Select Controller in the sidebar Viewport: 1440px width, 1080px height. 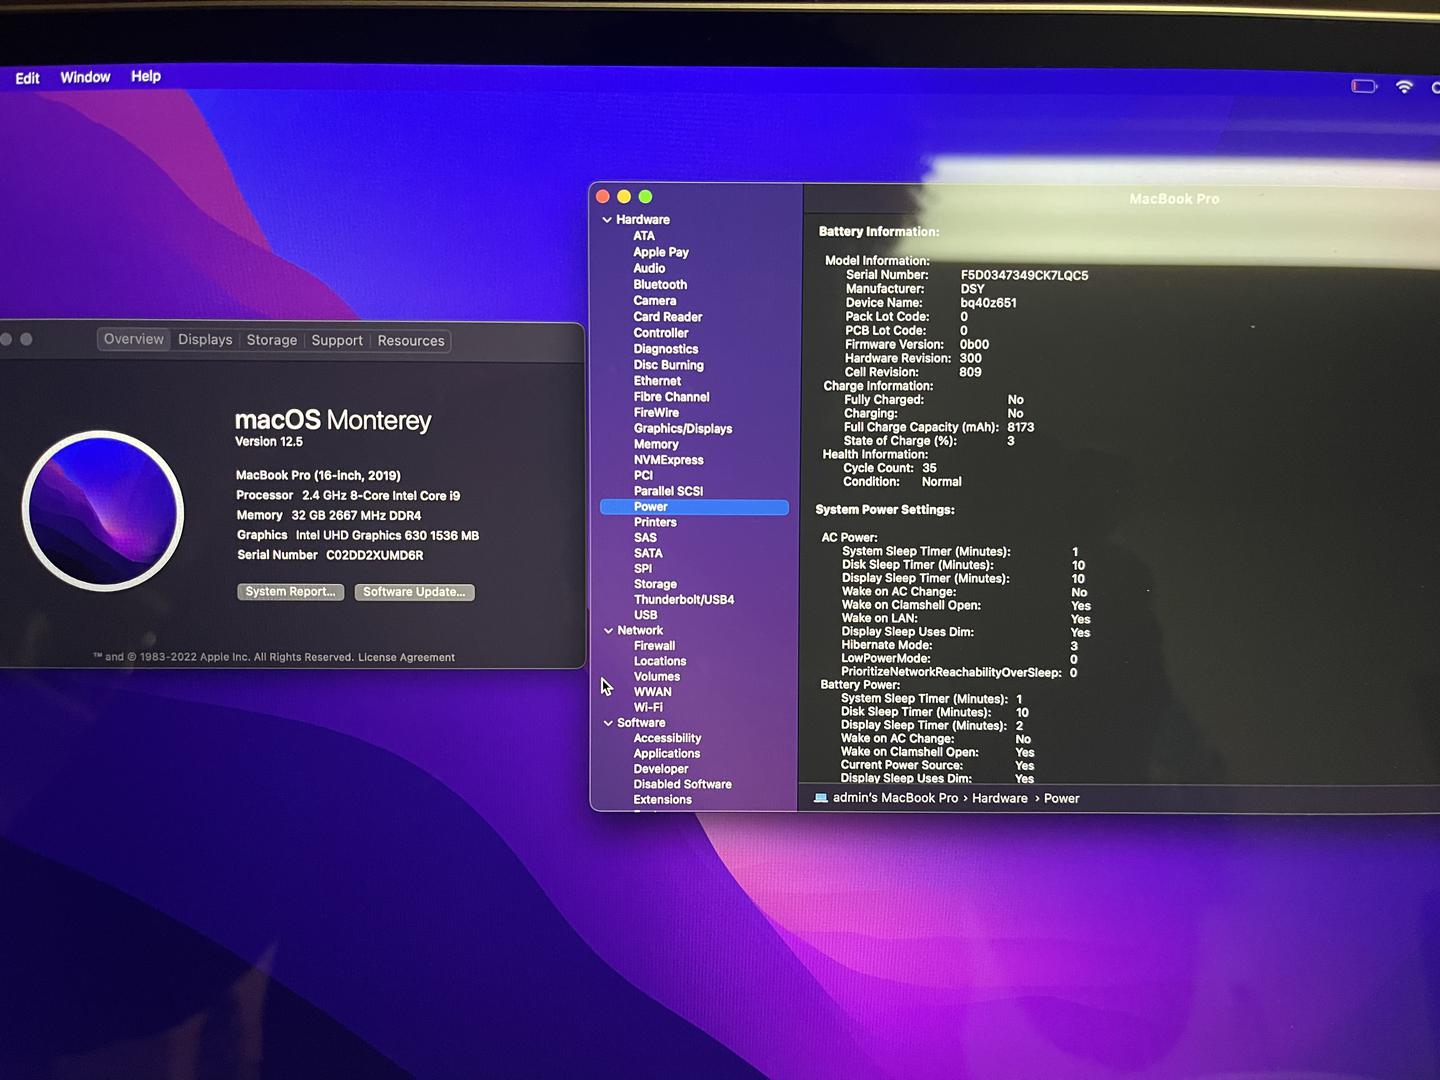(x=661, y=333)
